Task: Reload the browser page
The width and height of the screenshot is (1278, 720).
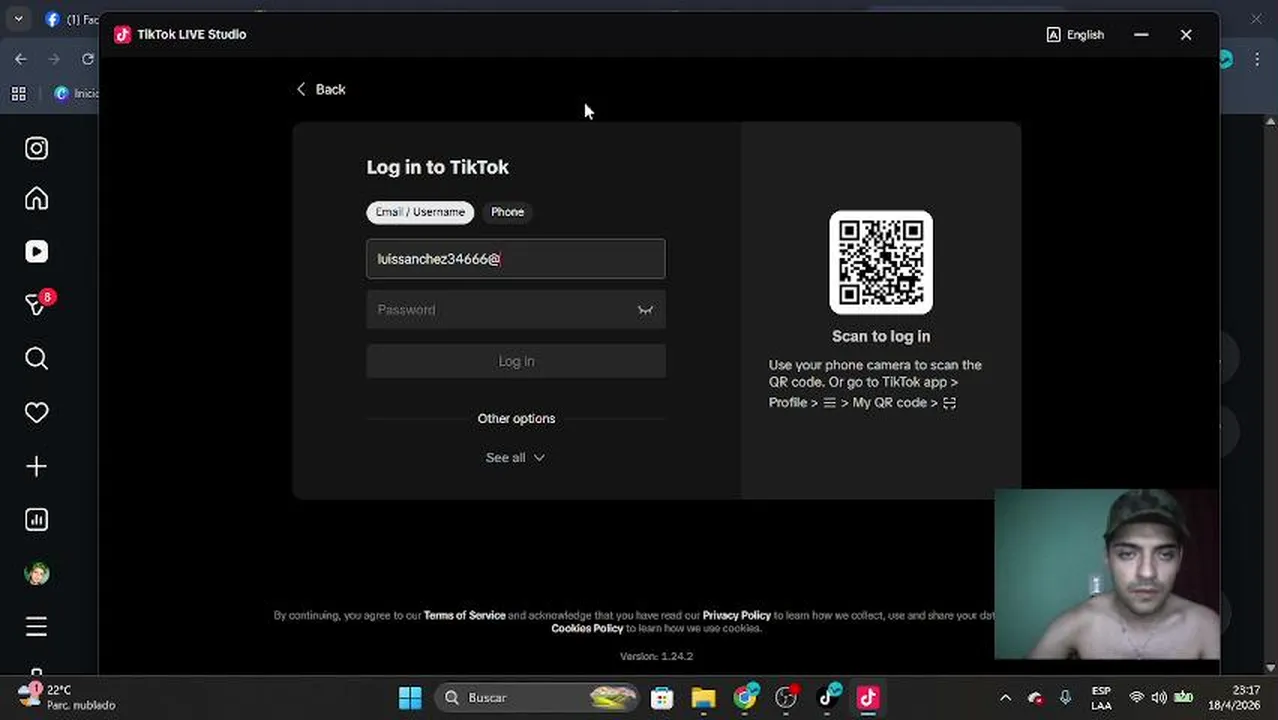Action: click(87, 59)
